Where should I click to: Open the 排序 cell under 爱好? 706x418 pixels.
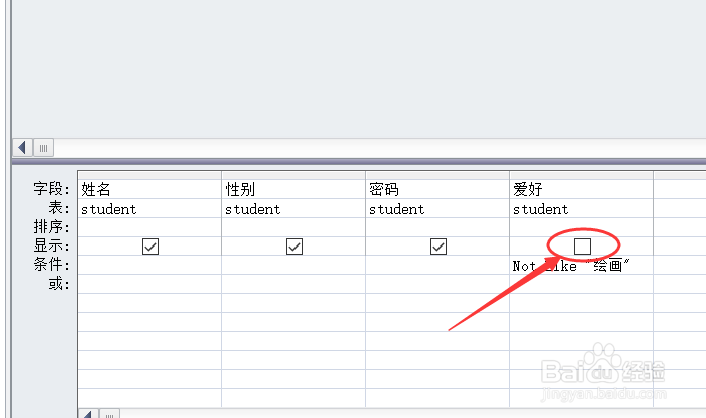pyautogui.click(x=582, y=227)
